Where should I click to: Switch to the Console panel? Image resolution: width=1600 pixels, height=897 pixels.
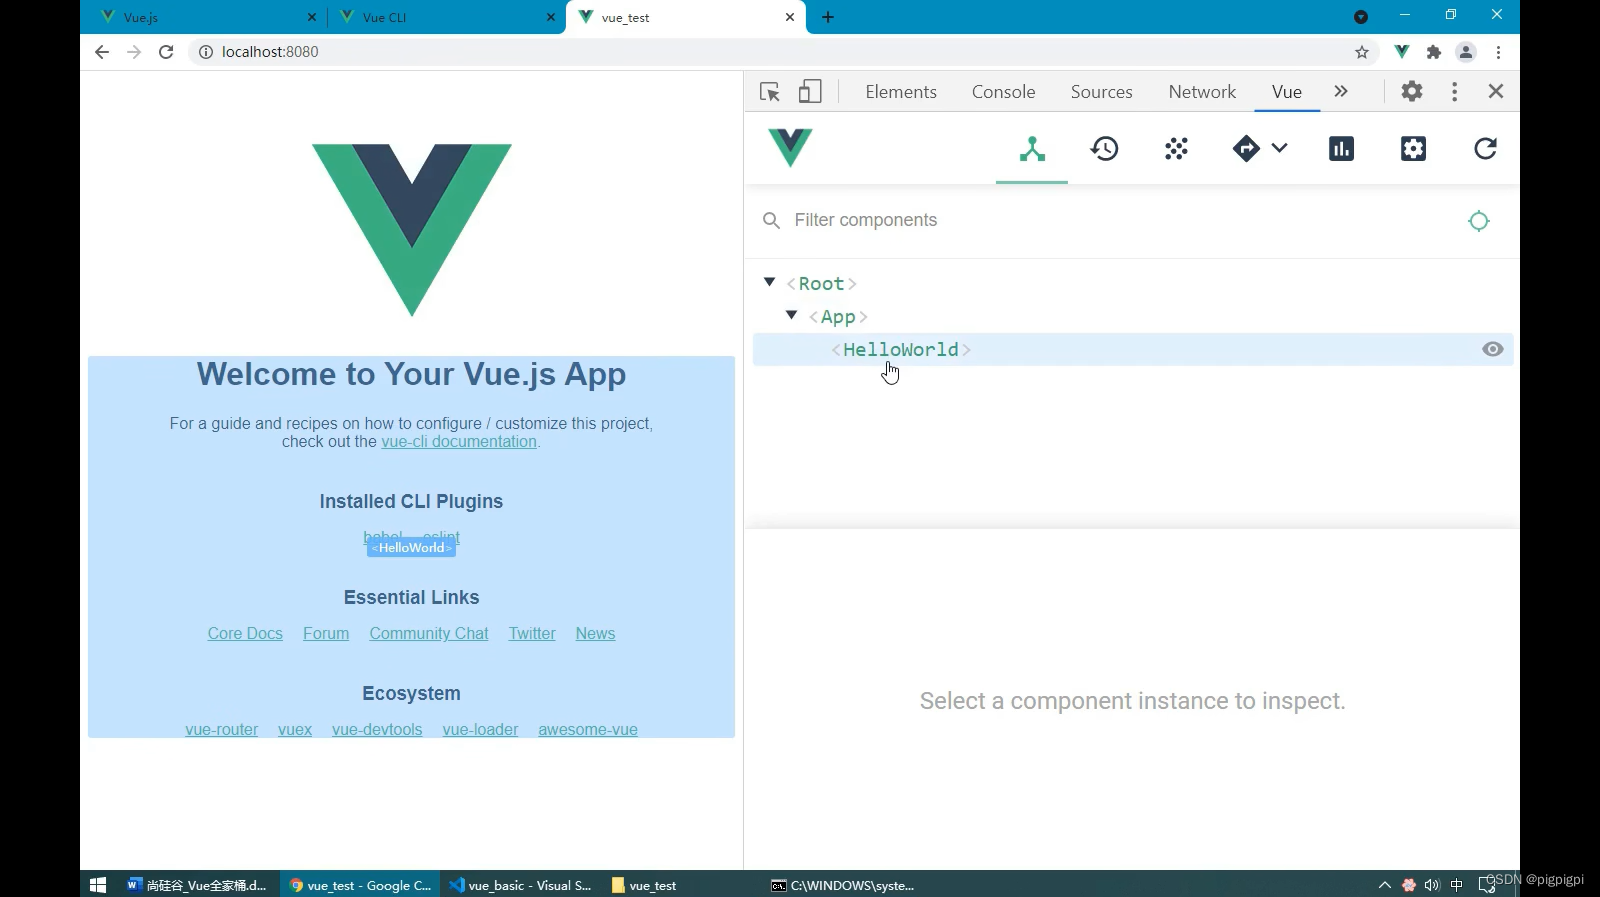point(1003,92)
